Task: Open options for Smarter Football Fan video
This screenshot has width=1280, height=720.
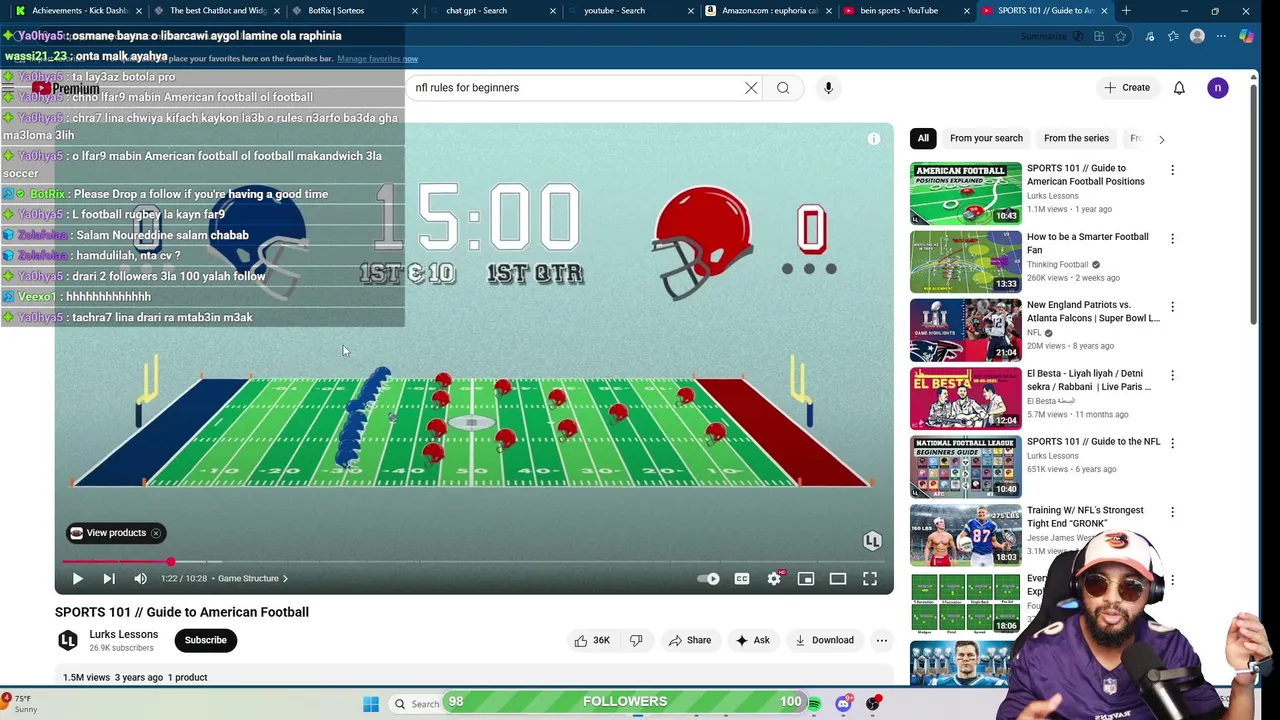Action: pyautogui.click(x=1172, y=238)
